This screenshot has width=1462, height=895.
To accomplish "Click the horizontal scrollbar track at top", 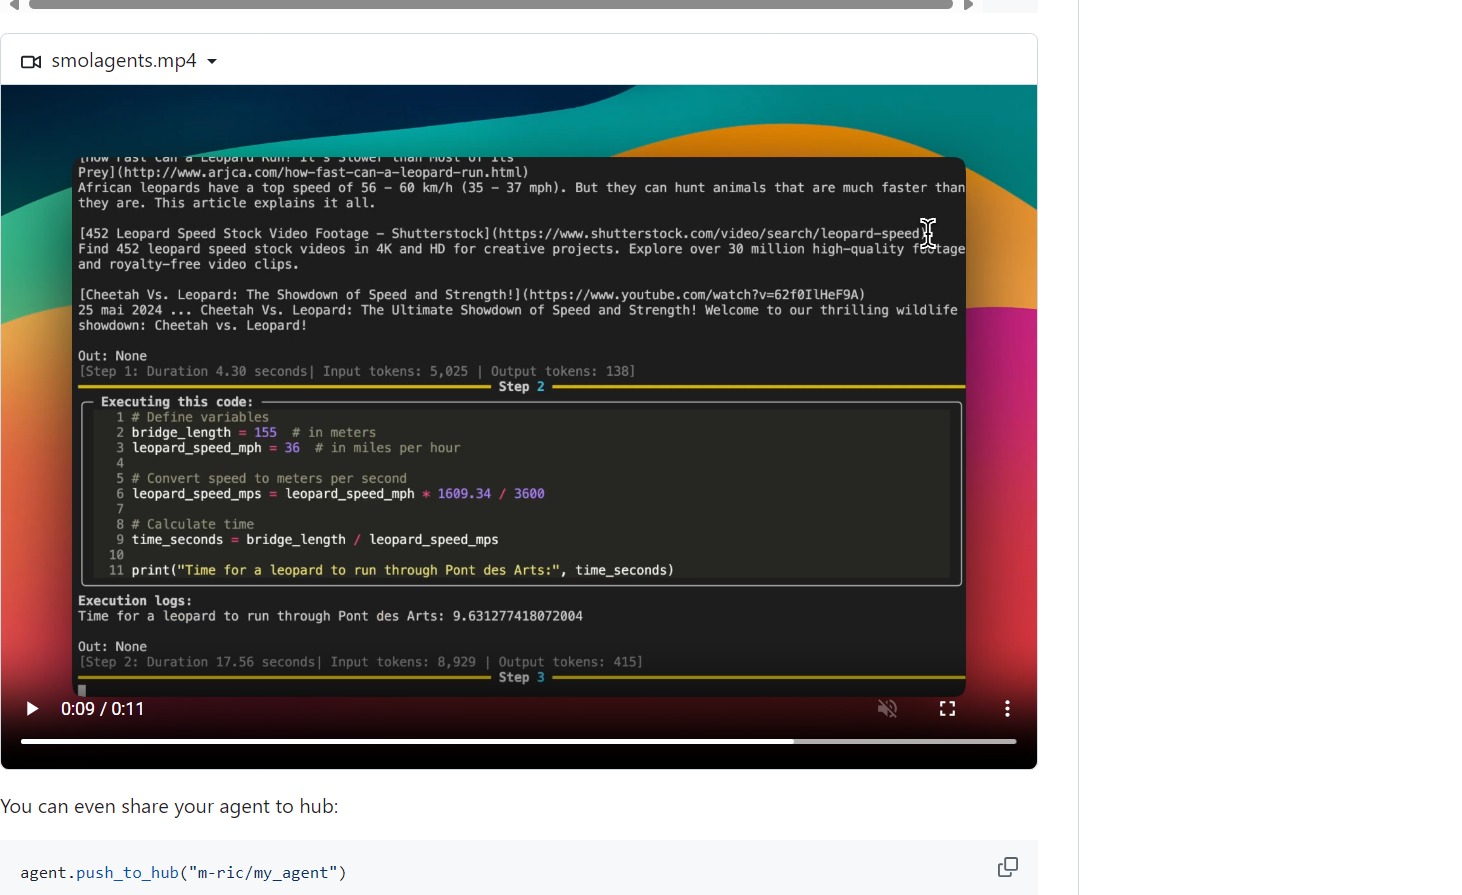I will pos(490,5).
